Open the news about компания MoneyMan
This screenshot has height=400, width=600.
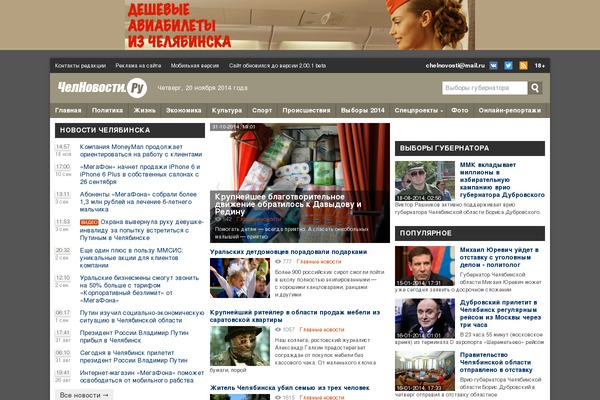pos(141,151)
